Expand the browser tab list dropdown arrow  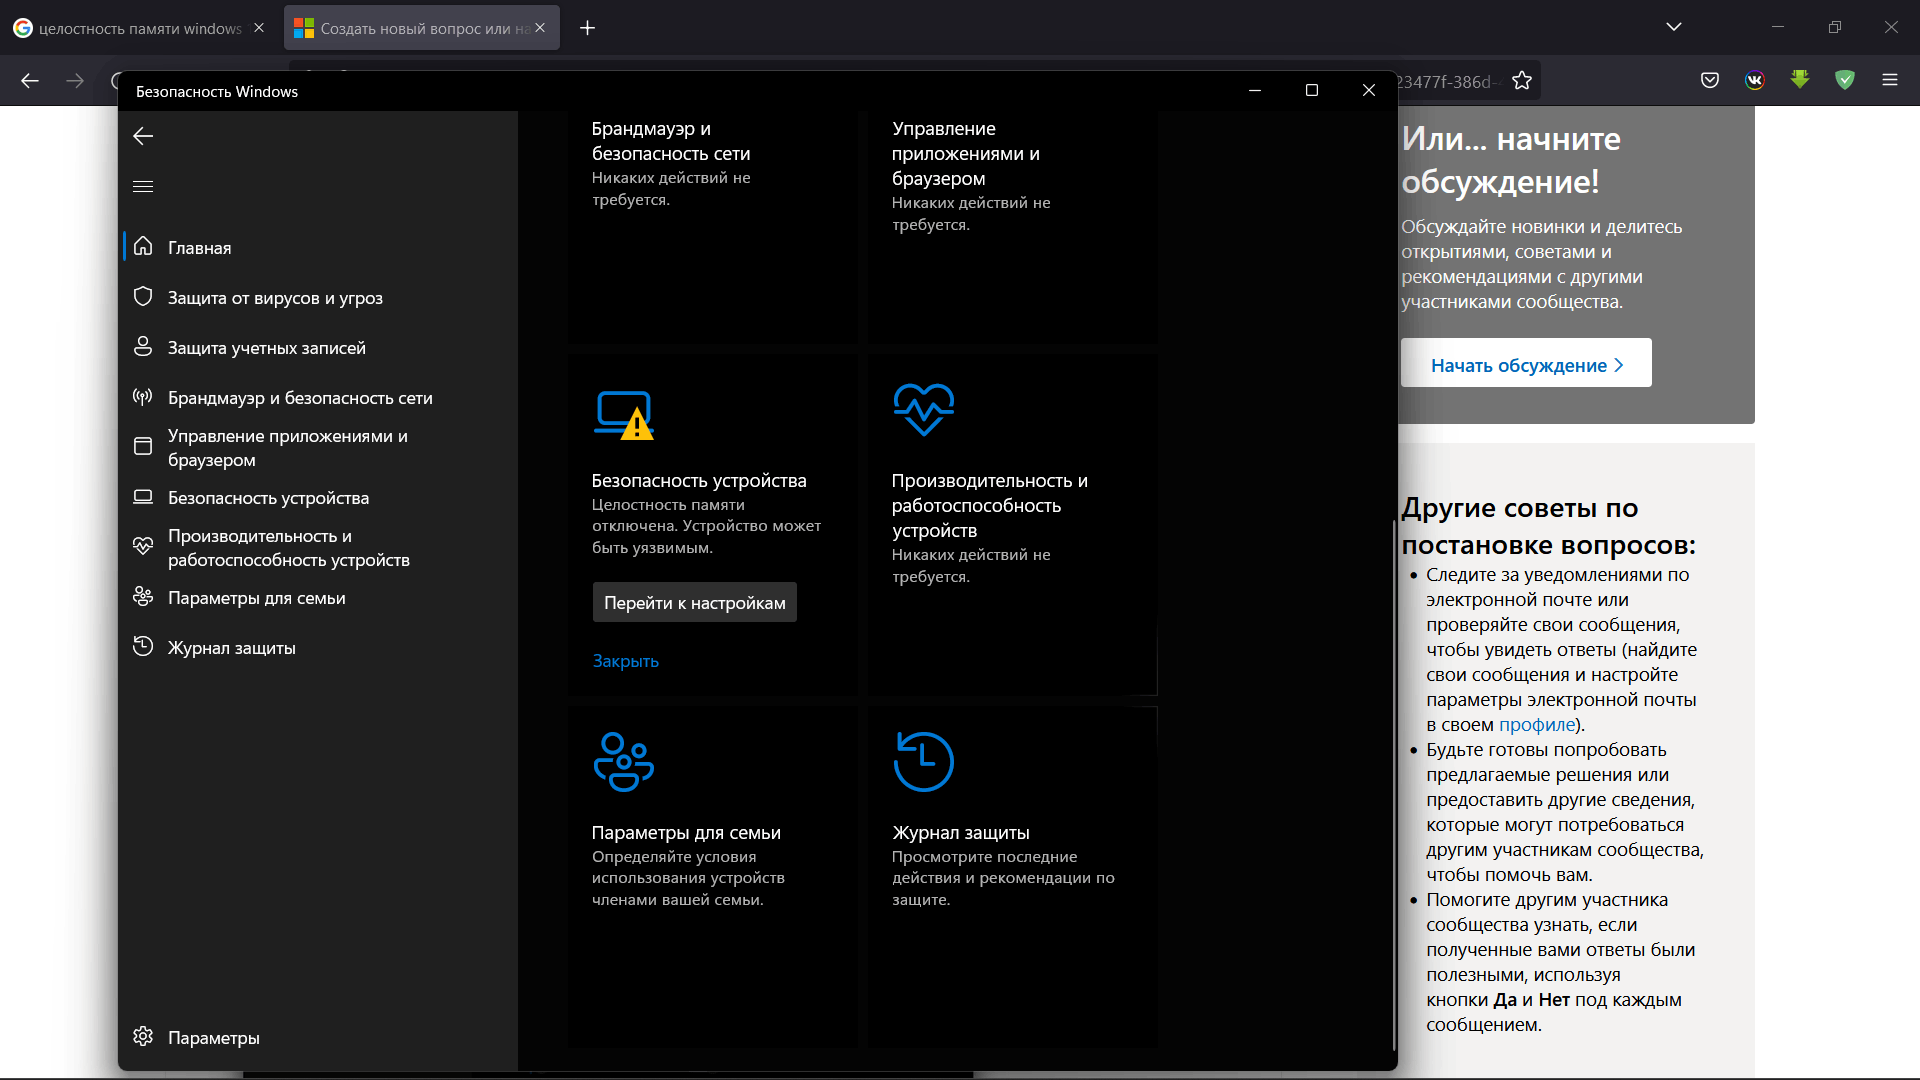[1674, 27]
